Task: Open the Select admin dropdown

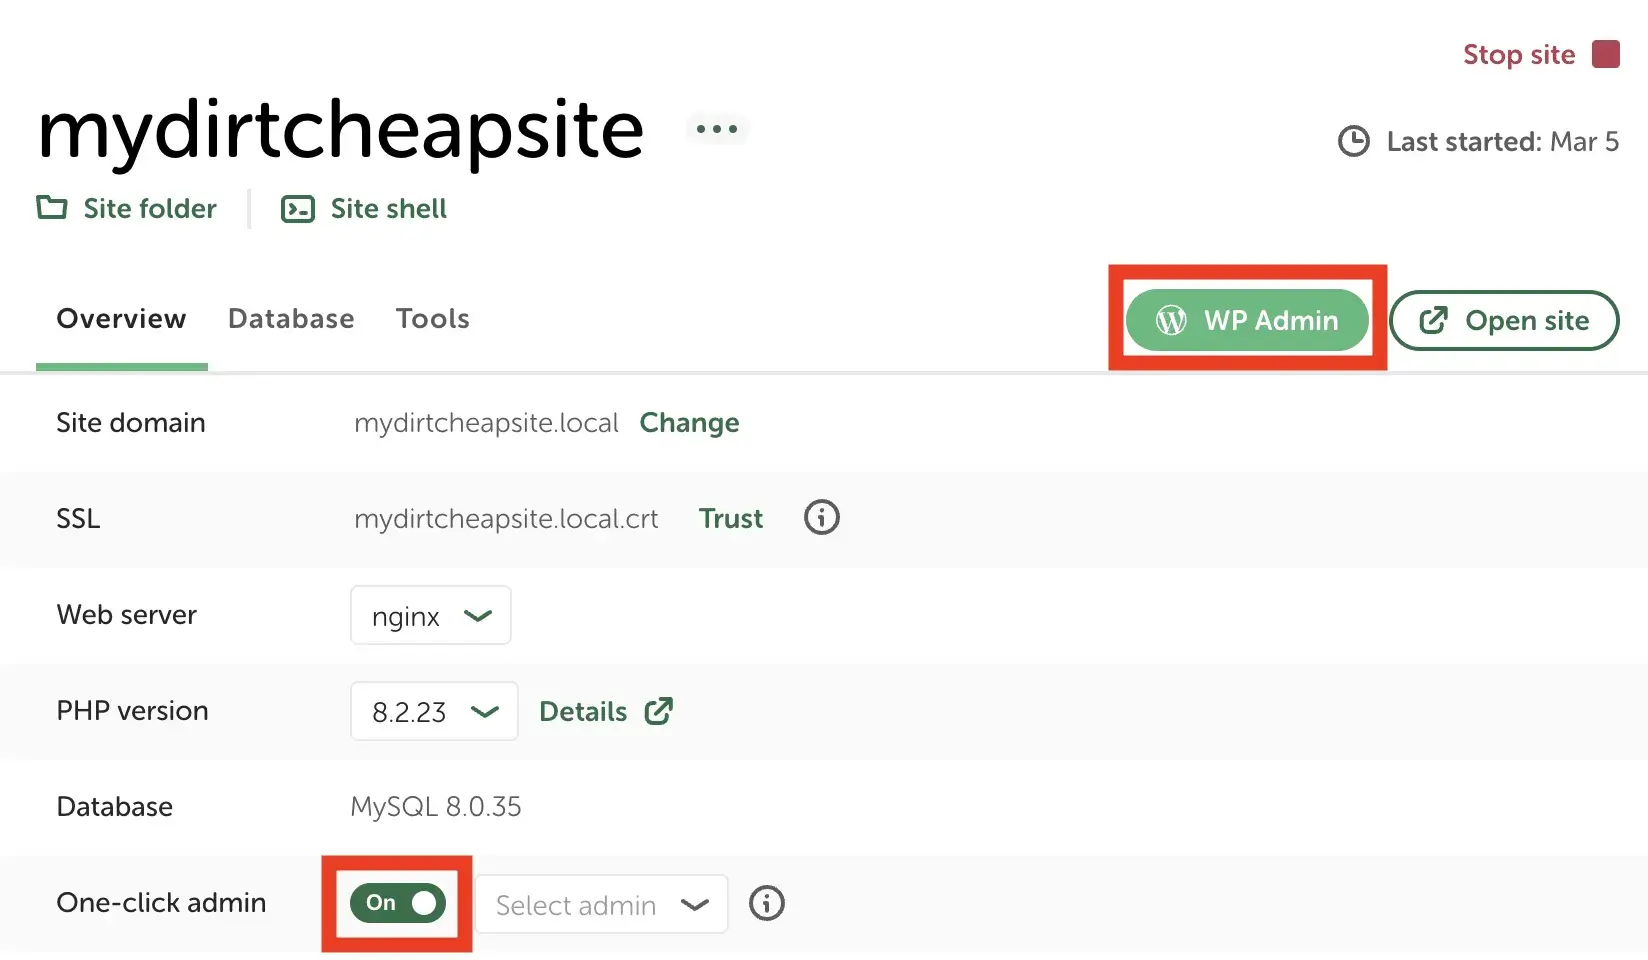Action: tap(600, 903)
